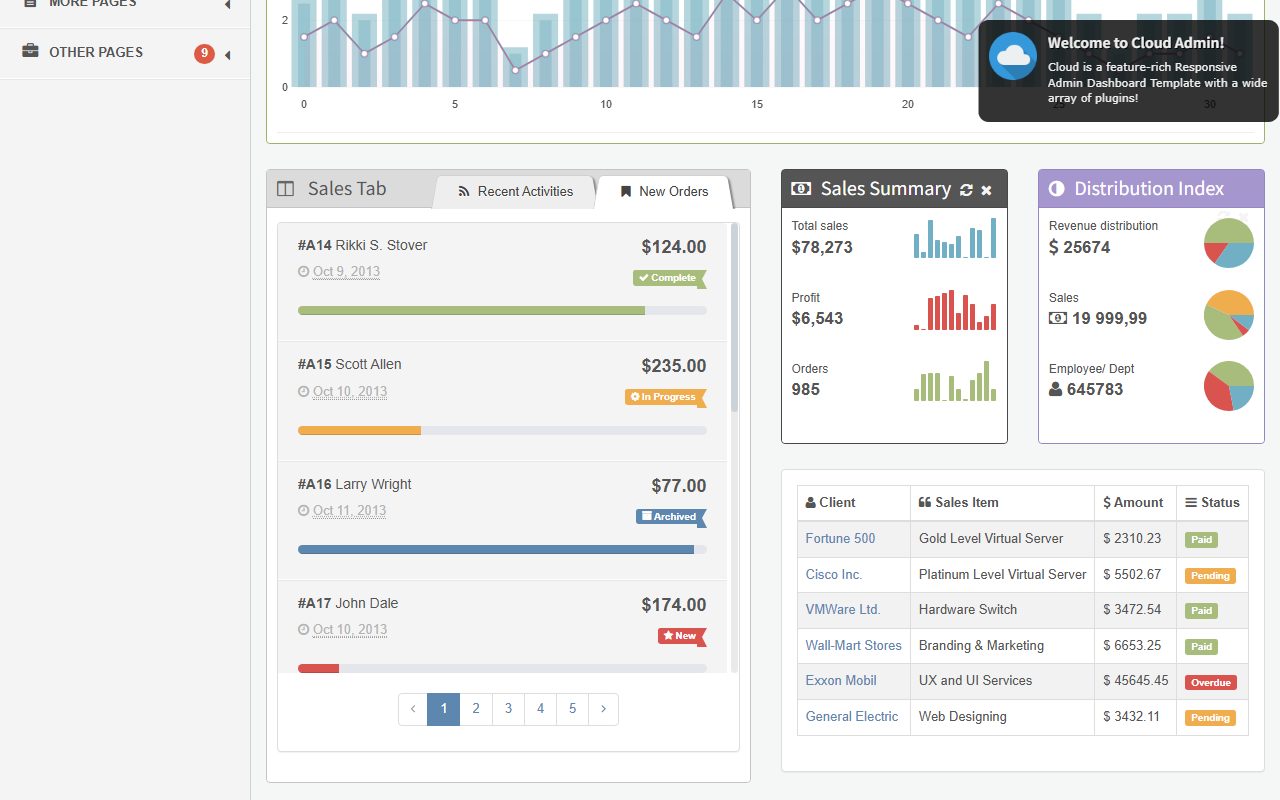
Task: Expand the Other Pages sidebar menu
Action: click(x=125, y=53)
